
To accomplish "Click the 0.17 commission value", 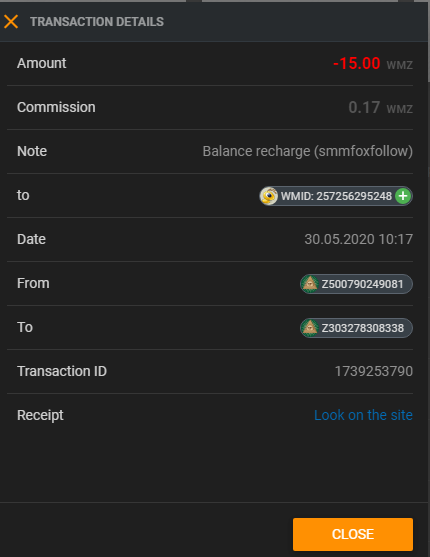I will (x=364, y=107).
